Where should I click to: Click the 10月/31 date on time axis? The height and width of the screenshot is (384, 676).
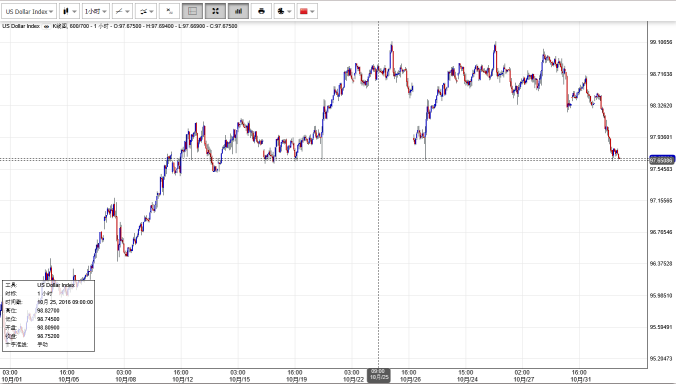tap(580, 380)
